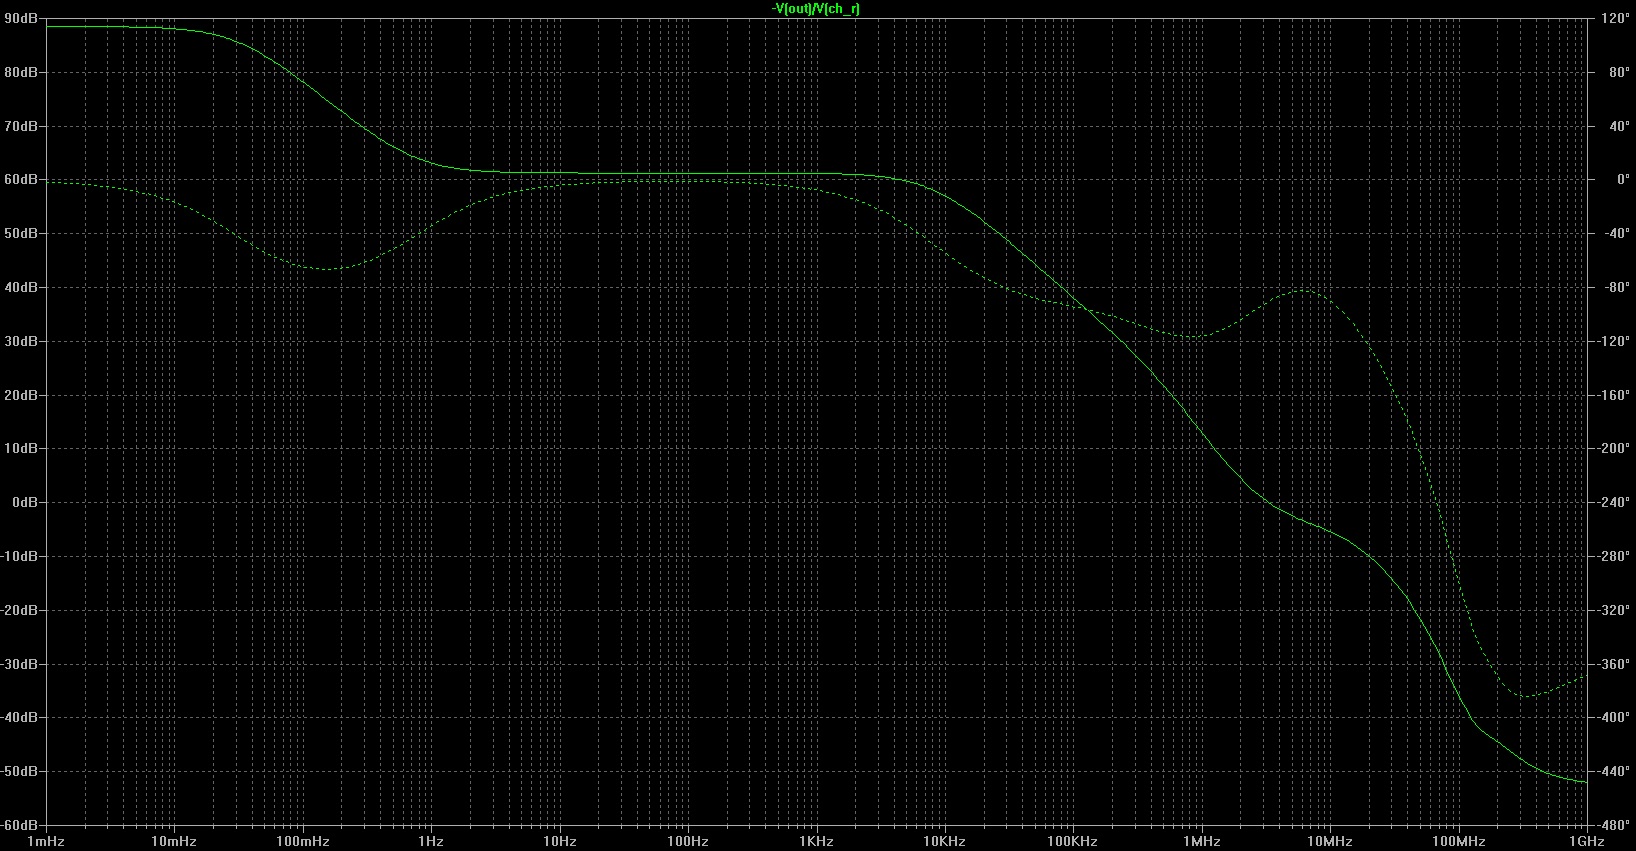Click the -50dB magnitude axis label
Image resolution: width=1636 pixels, height=851 pixels.
pyautogui.click(x=19, y=771)
